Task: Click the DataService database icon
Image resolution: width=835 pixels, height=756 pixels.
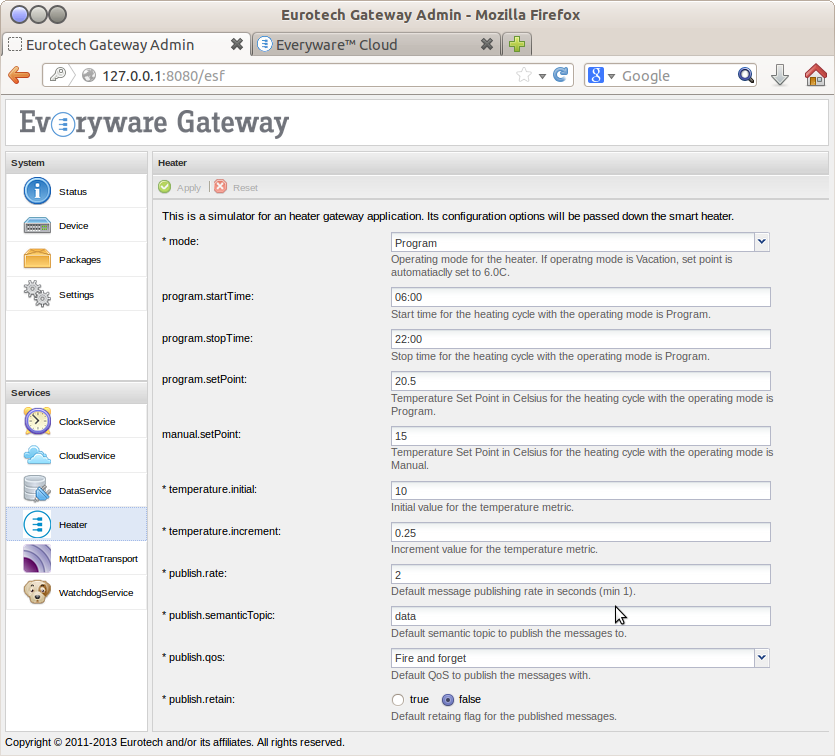Action: point(37,489)
